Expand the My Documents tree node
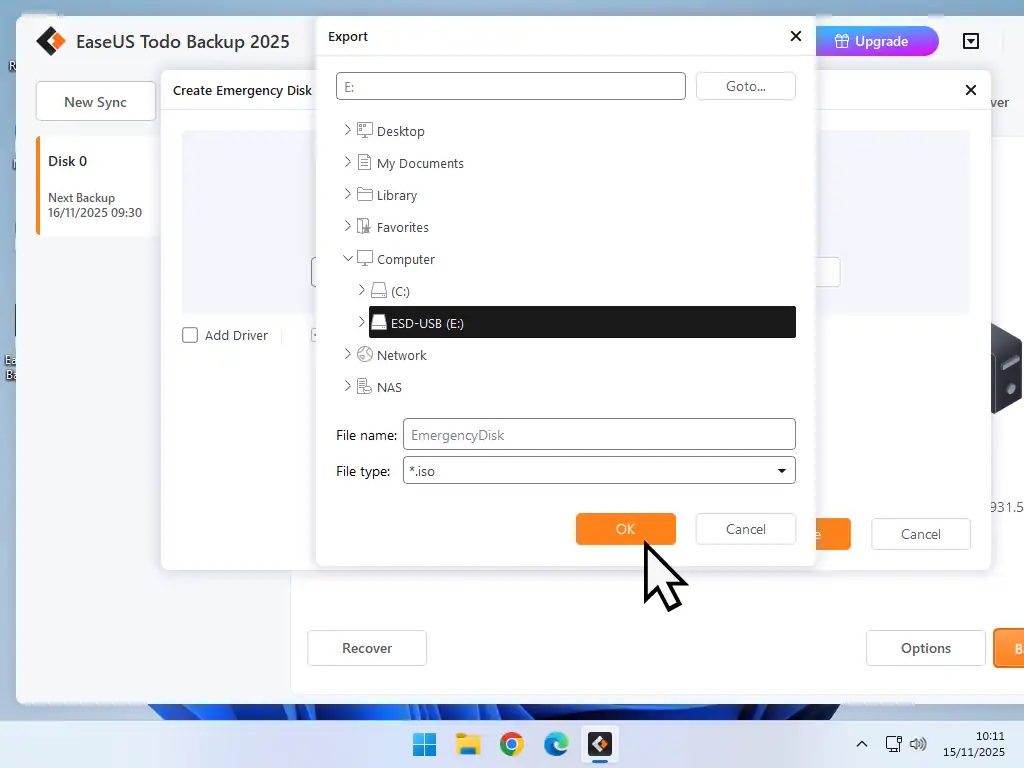The width and height of the screenshot is (1024, 768). 347,163
